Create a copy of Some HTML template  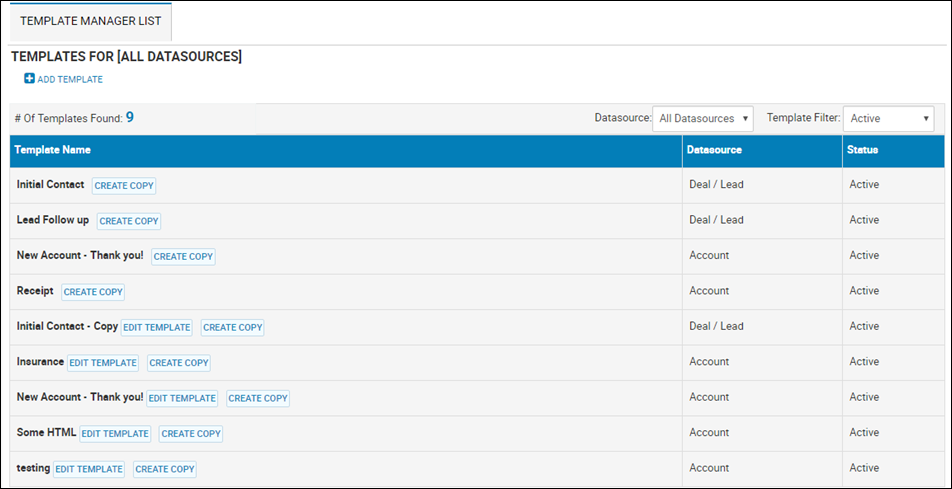(x=191, y=434)
